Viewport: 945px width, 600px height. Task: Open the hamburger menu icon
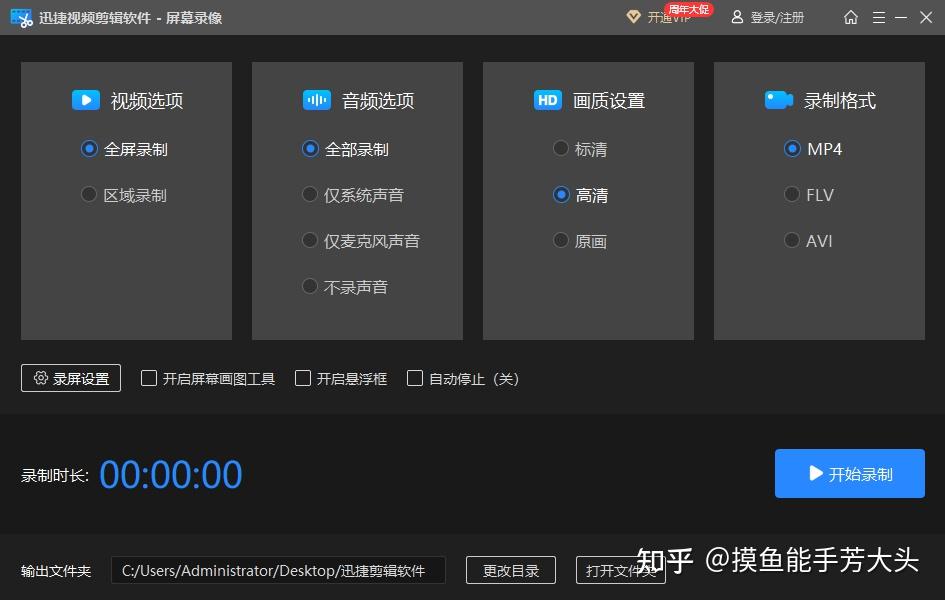tap(879, 17)
